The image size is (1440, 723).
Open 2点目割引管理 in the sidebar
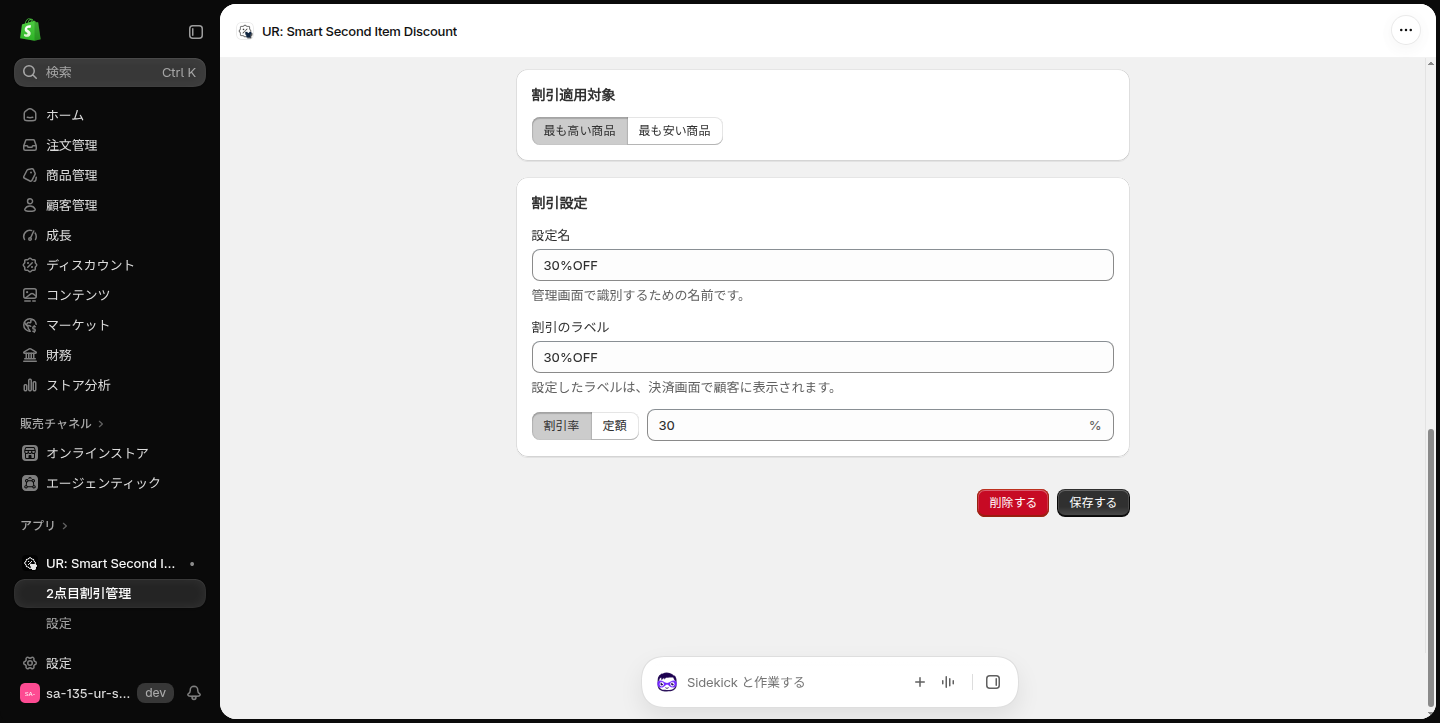click(110, 593)
